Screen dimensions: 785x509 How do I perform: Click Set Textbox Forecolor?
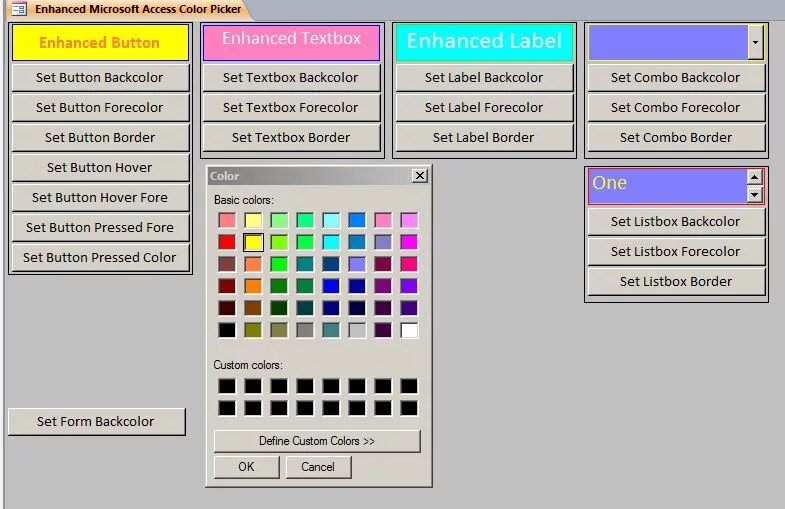click(x=291, y=108)
